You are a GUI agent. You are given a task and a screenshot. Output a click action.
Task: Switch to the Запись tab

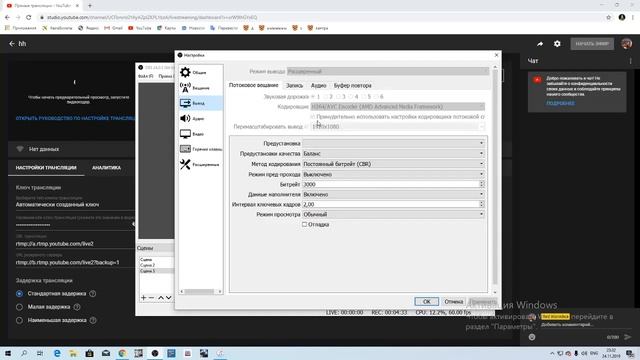pyautogui.click(x=294, y=85)
